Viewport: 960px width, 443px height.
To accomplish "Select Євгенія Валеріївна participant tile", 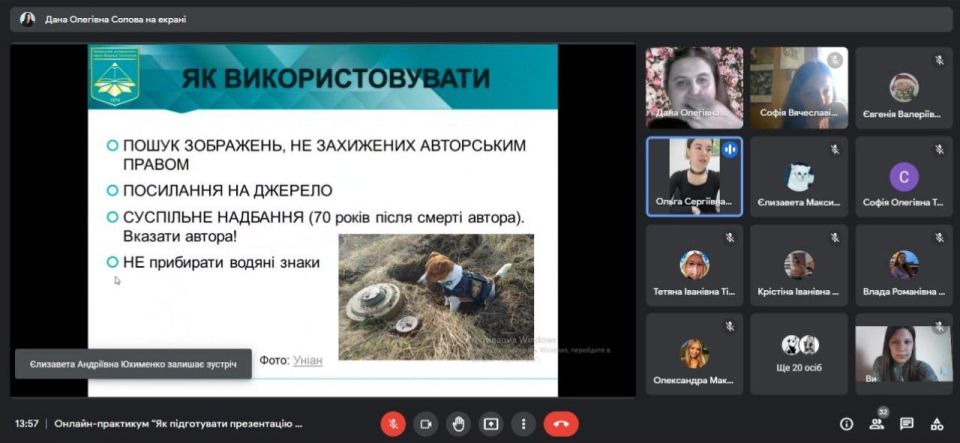I will coord(904,87).
